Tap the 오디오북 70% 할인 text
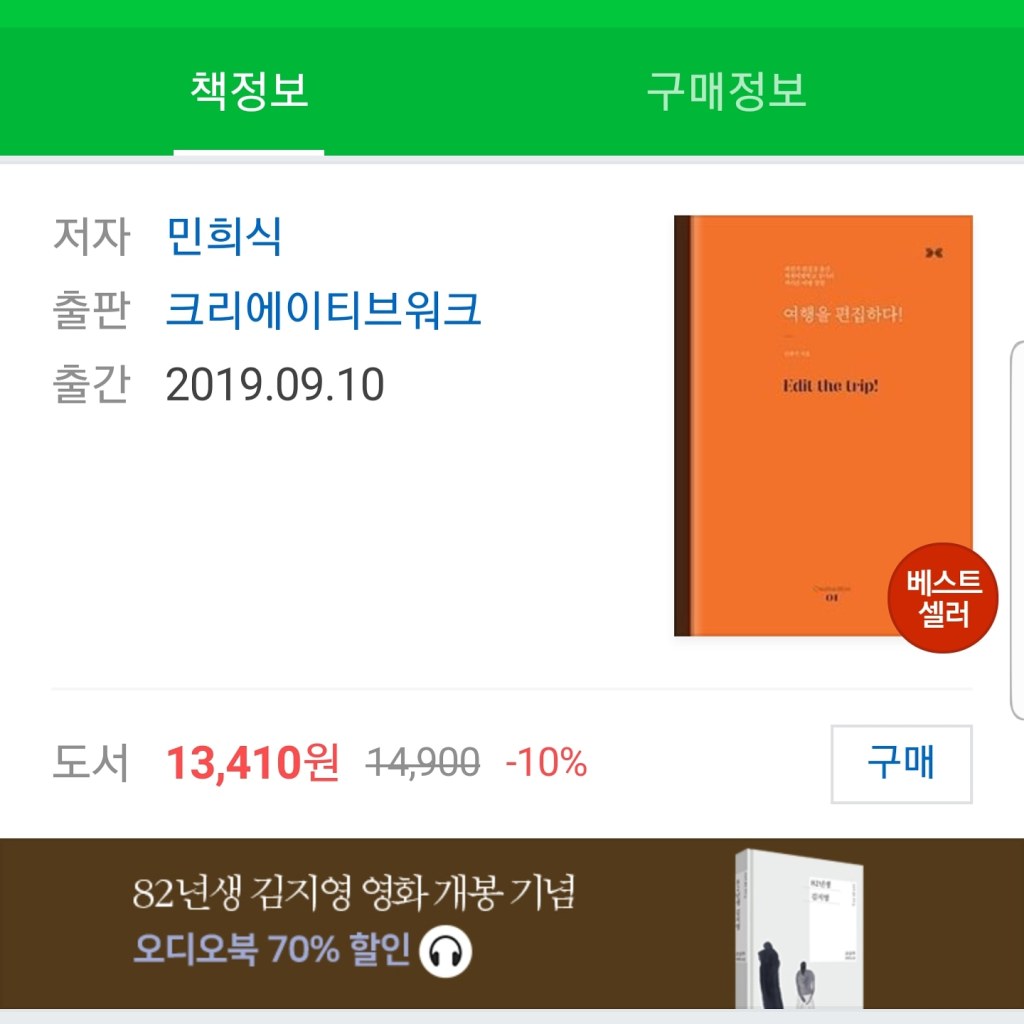Image resolution: width=1024 pixels, height=1024 pixels. coord(272,950)
